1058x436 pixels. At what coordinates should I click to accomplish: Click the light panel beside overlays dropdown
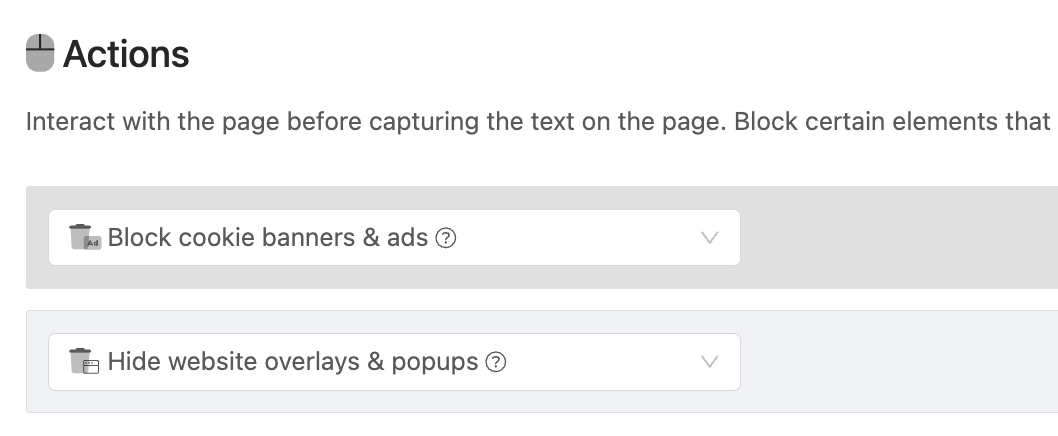897,362
